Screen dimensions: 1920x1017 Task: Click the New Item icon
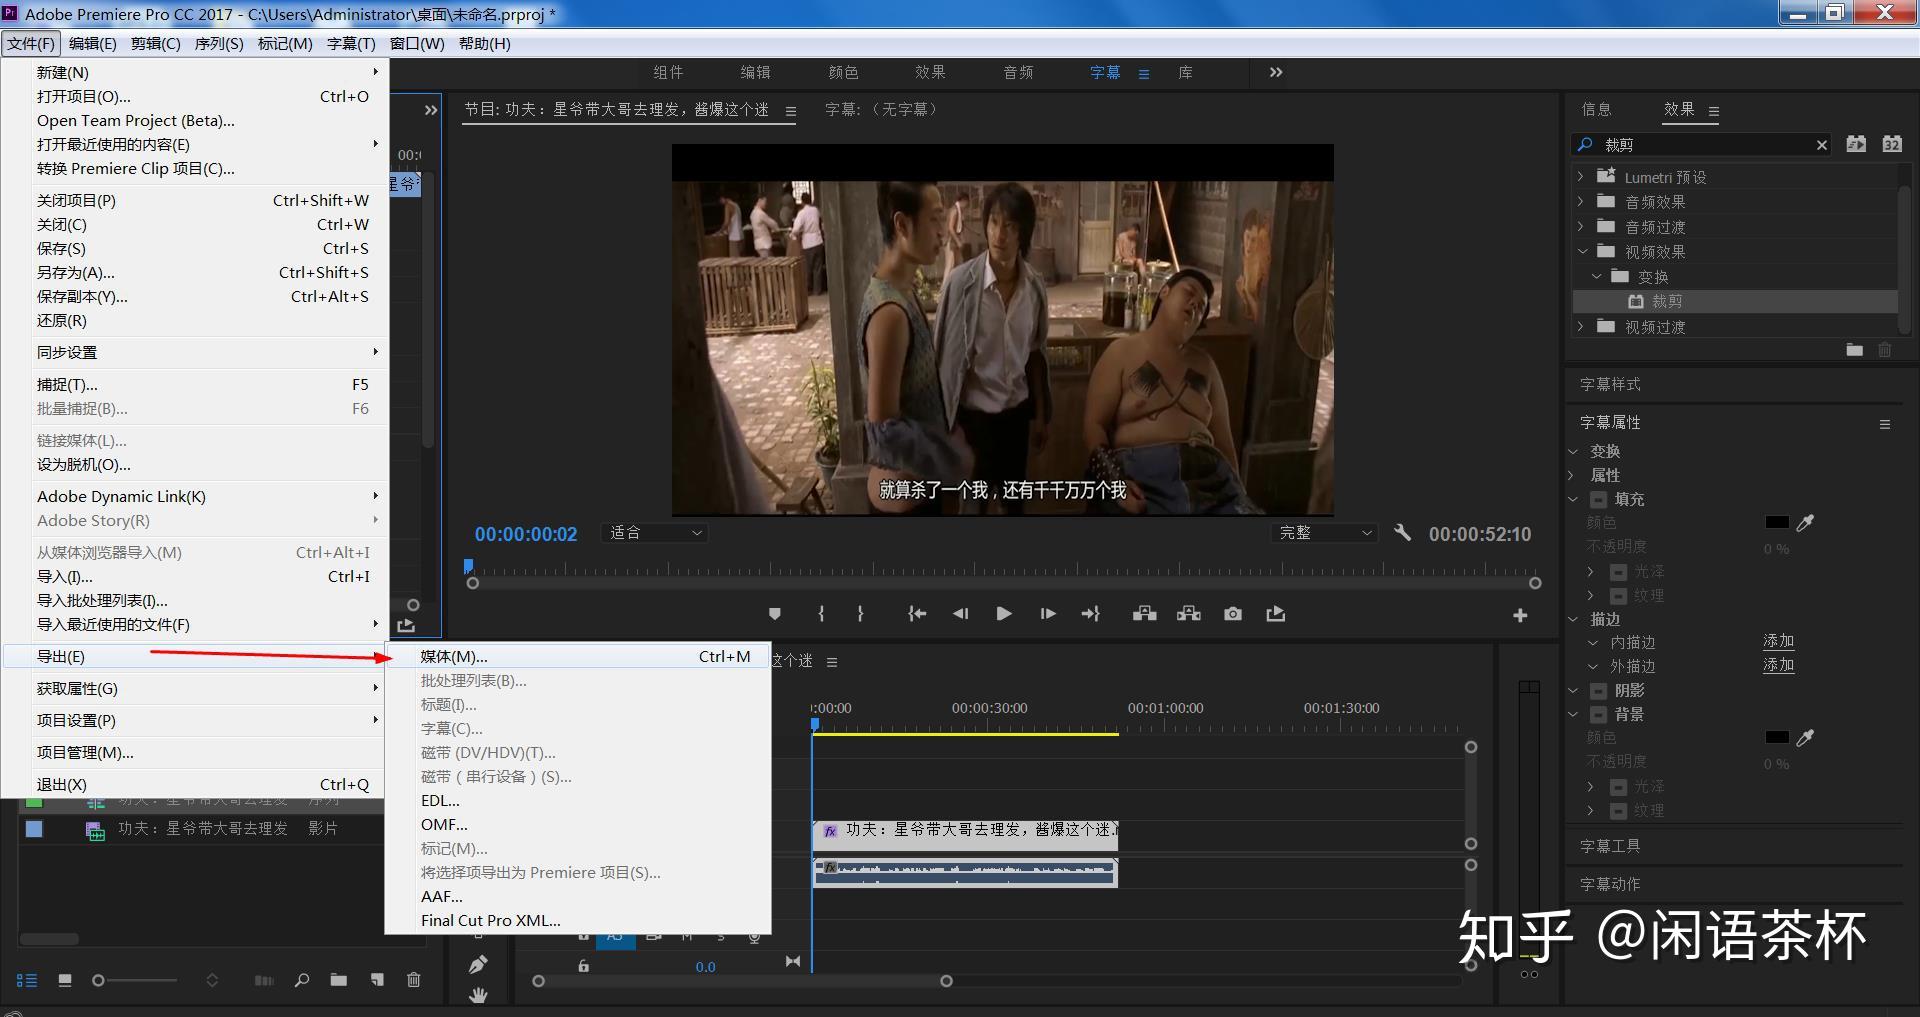coord(377,981)
